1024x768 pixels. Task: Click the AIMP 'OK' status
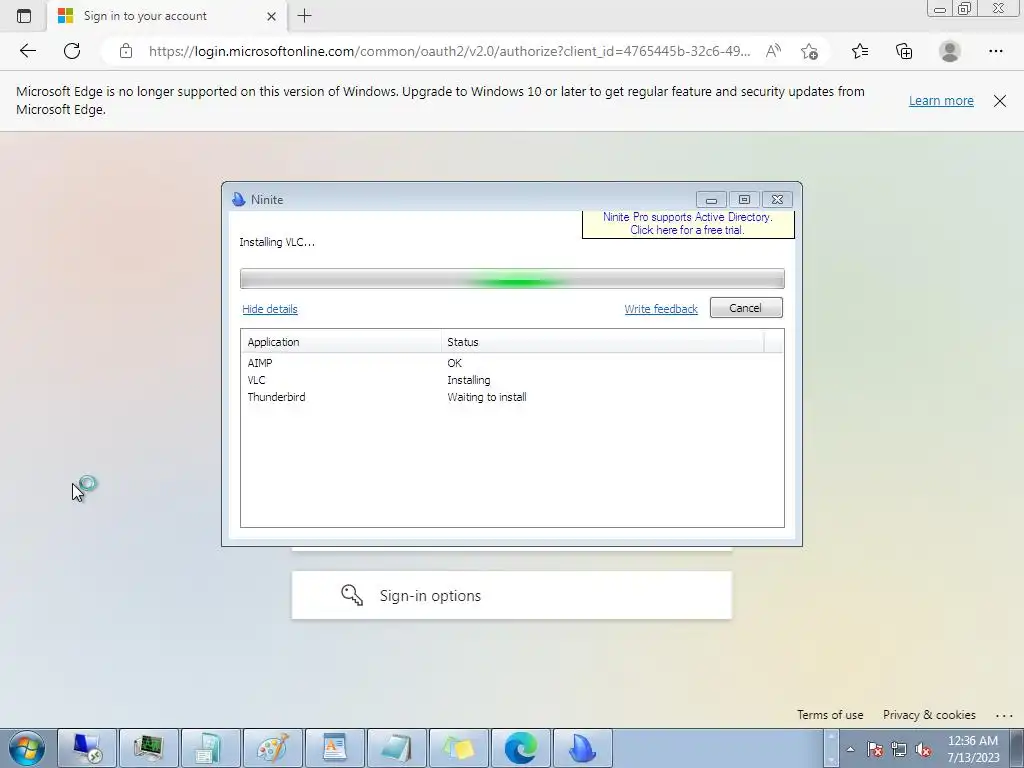coord(455,363)
